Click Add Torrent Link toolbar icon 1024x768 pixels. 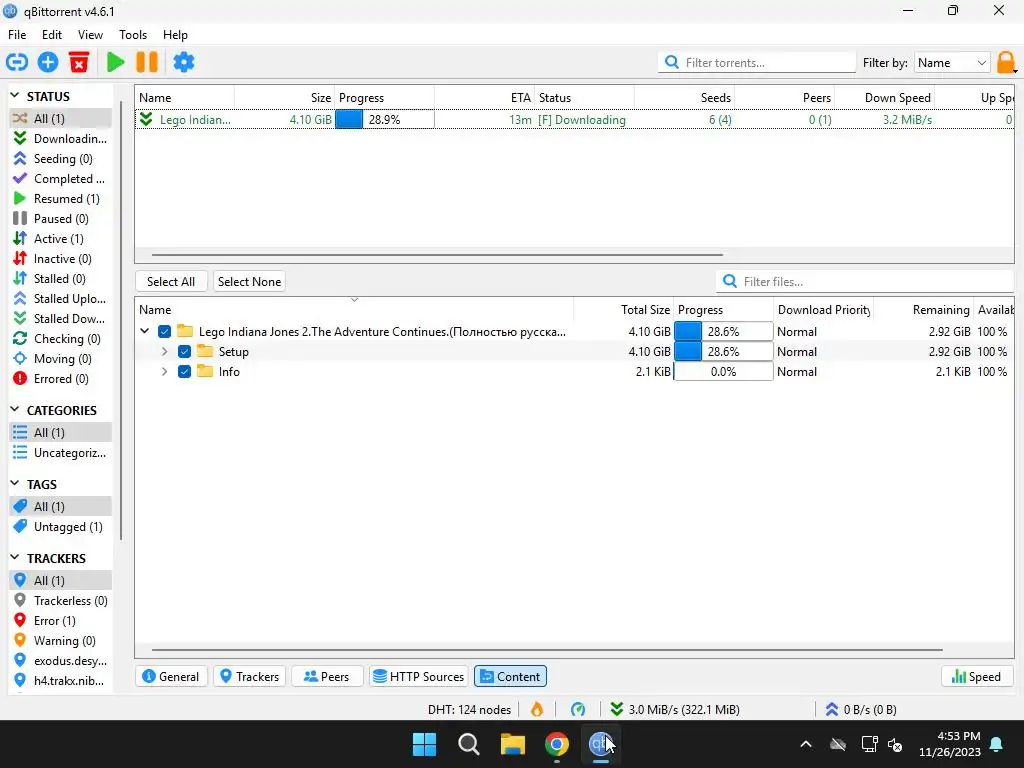17,63
